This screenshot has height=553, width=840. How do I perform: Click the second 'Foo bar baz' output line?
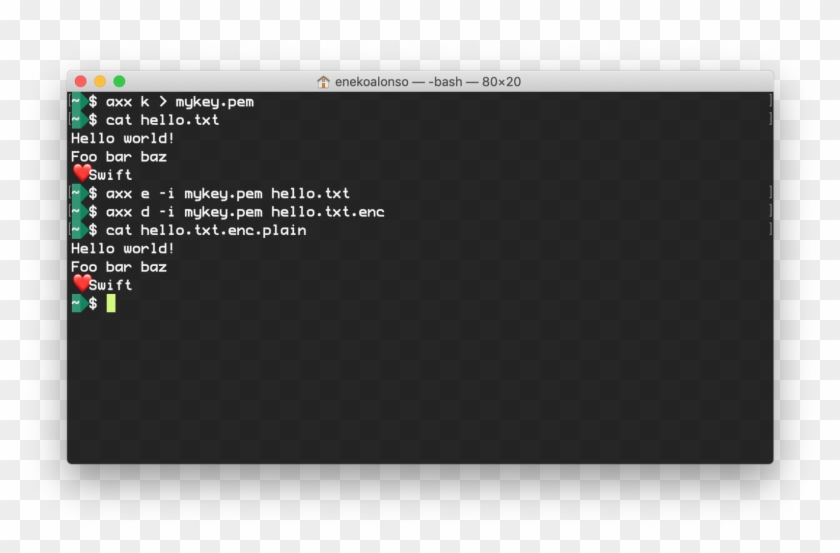click(x=119, y=267)
